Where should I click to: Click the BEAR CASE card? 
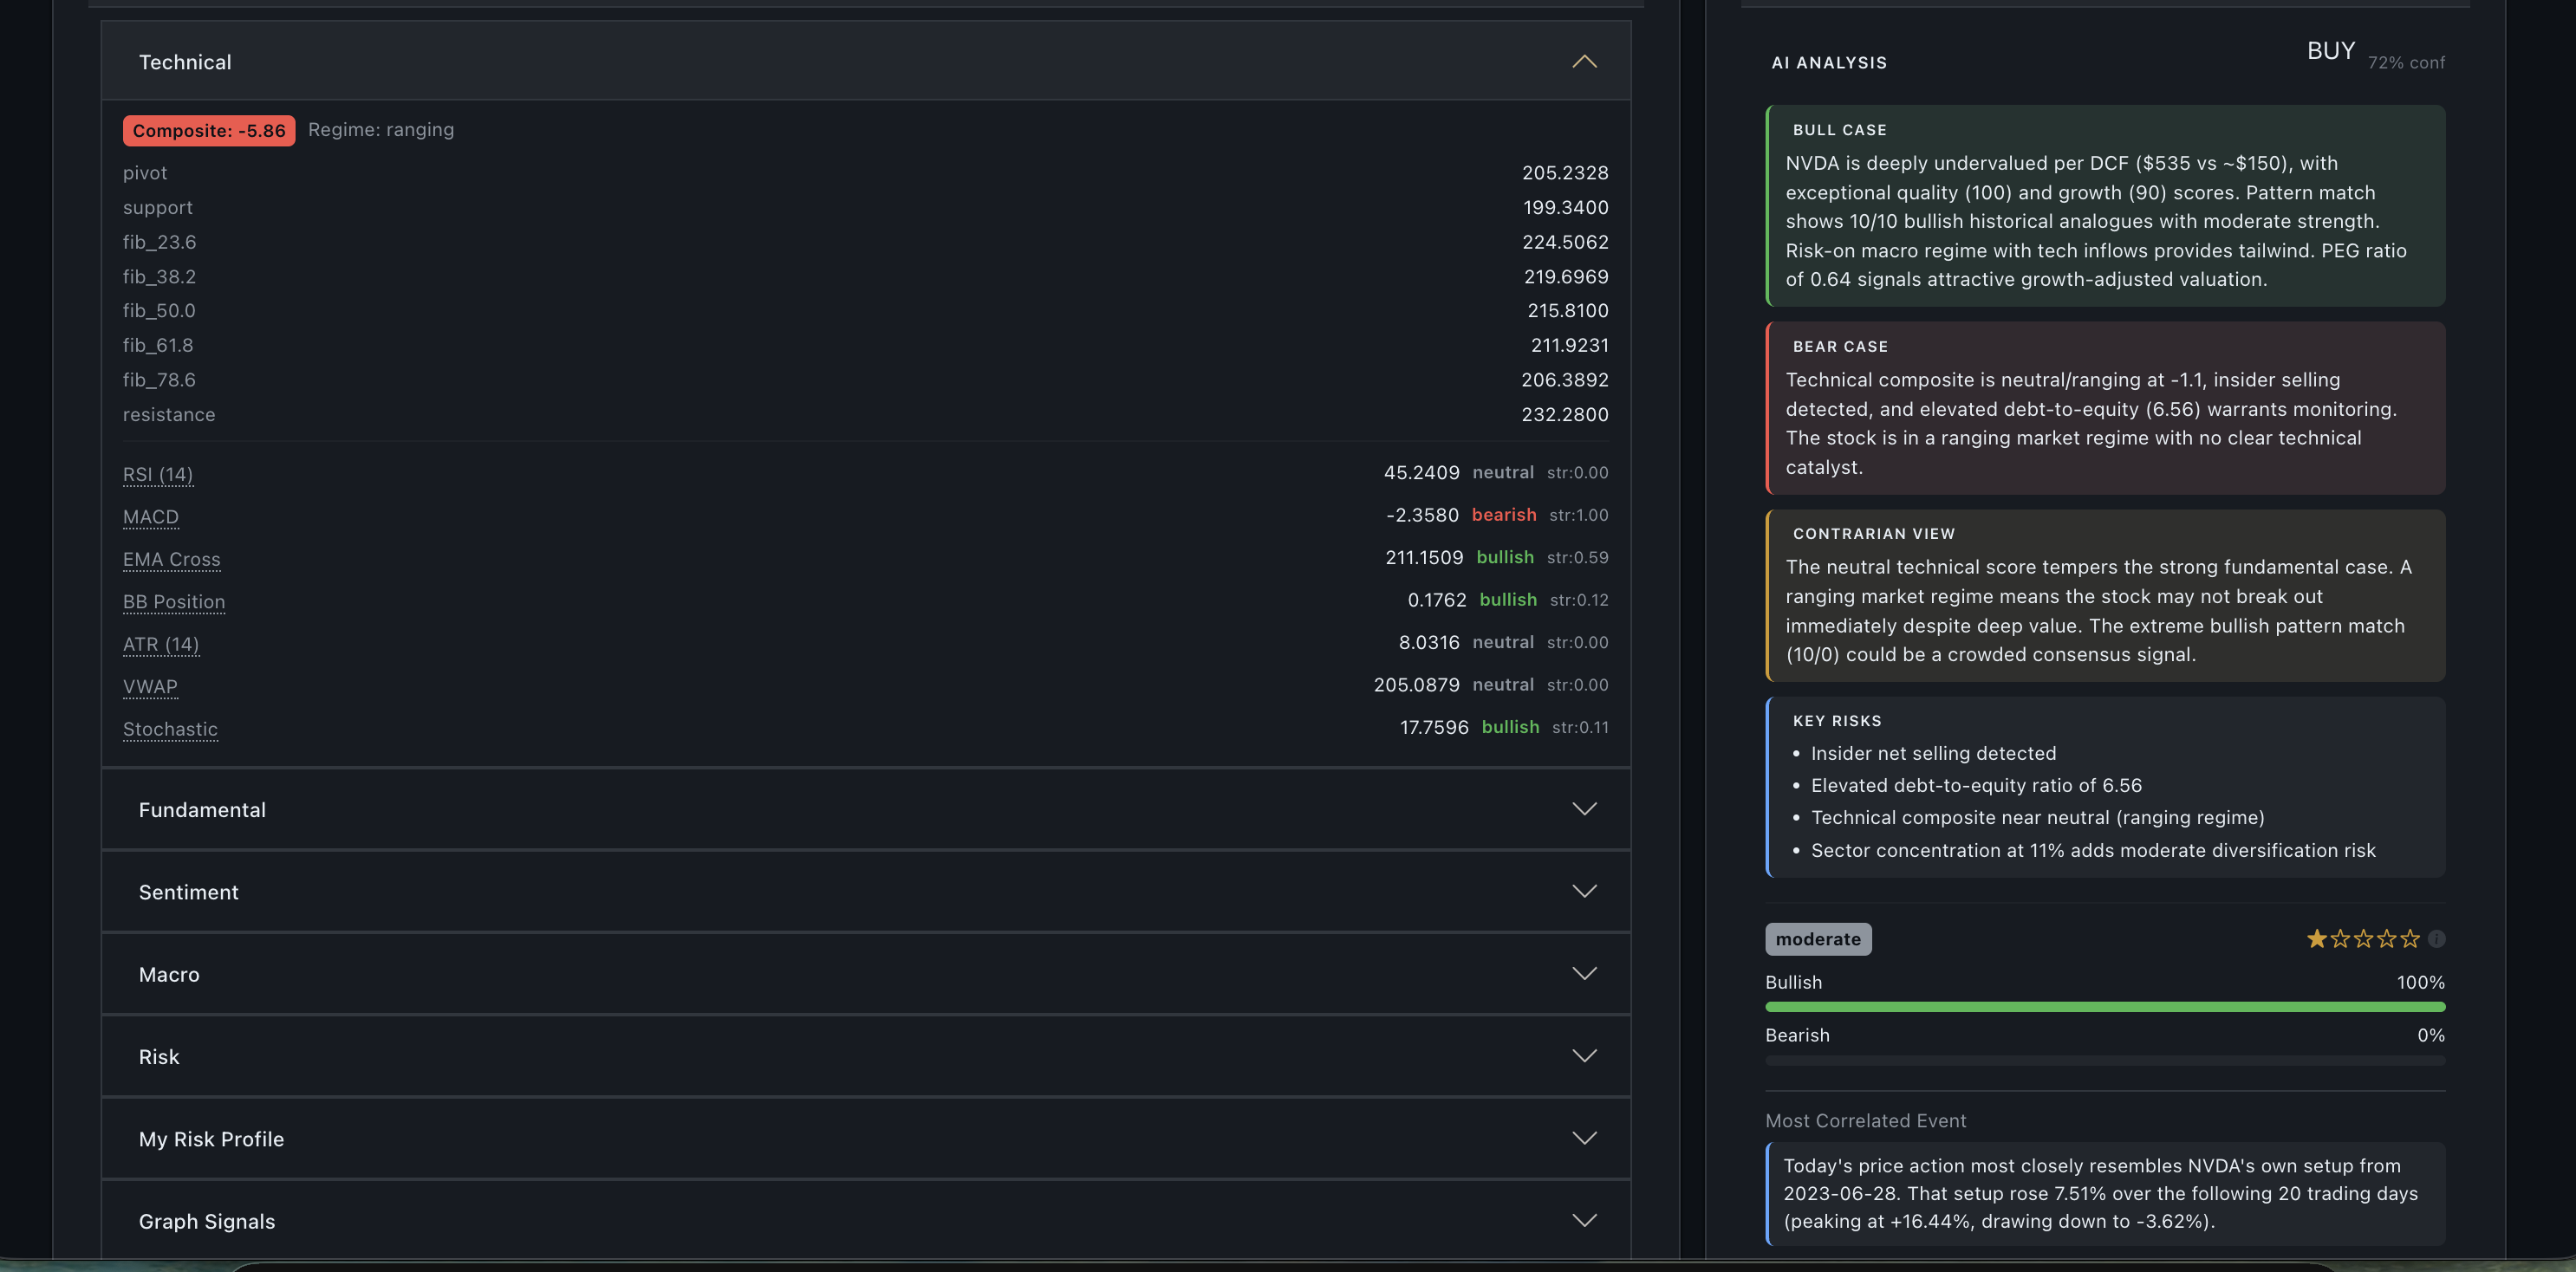2105,408
